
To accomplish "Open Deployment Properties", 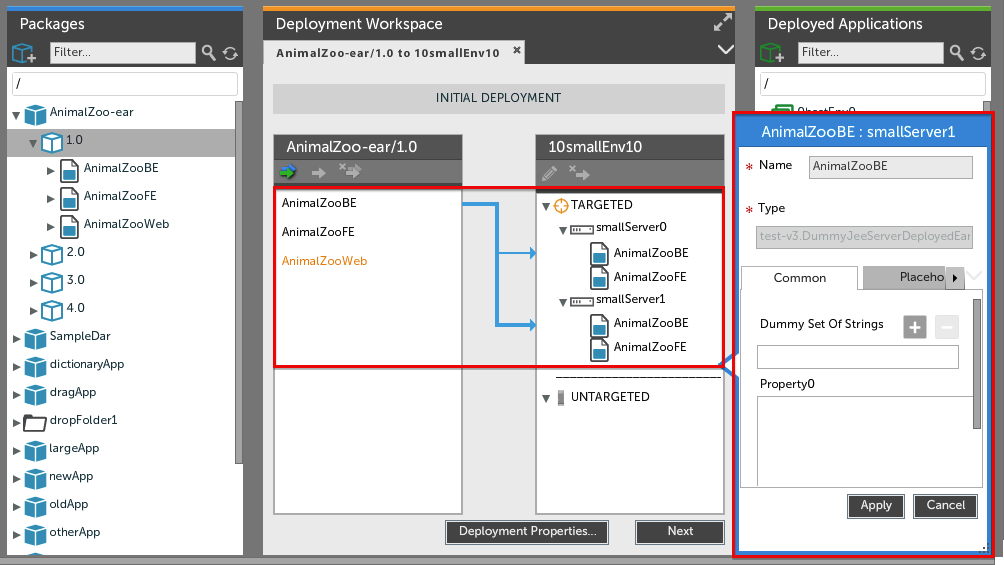I will [527, 532].
